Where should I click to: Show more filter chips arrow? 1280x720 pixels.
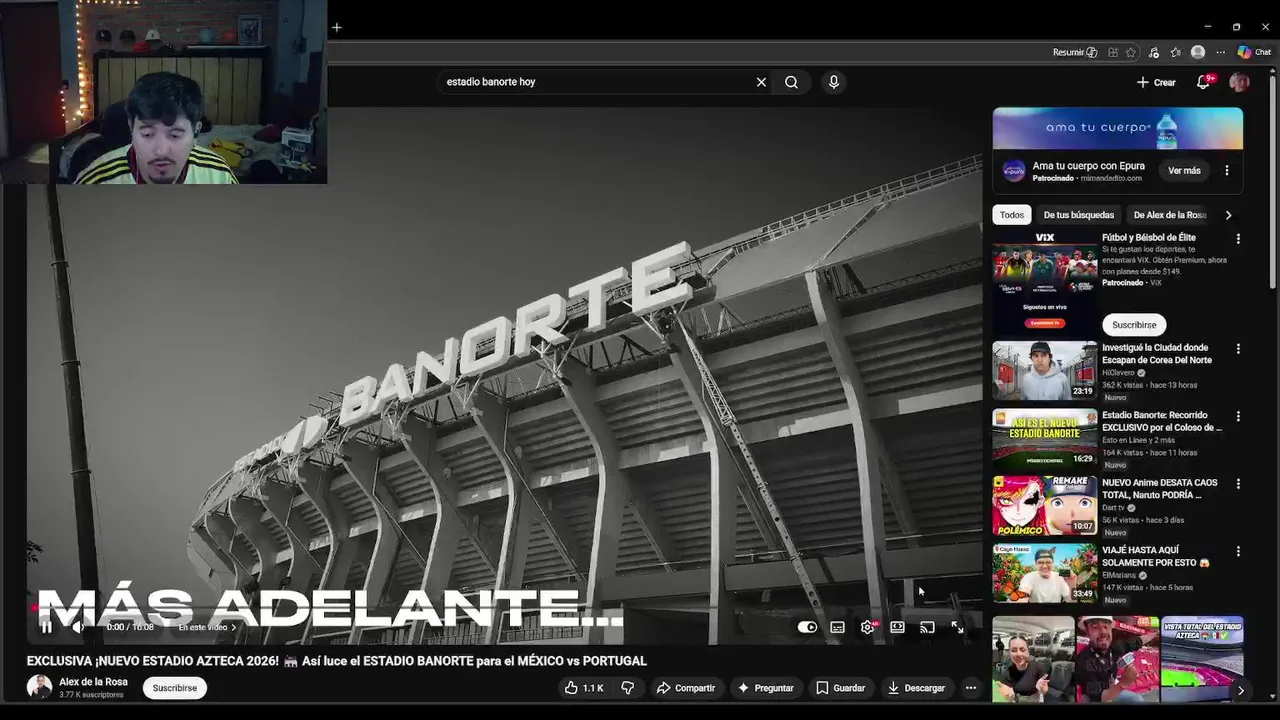[x=1228, y=215]
